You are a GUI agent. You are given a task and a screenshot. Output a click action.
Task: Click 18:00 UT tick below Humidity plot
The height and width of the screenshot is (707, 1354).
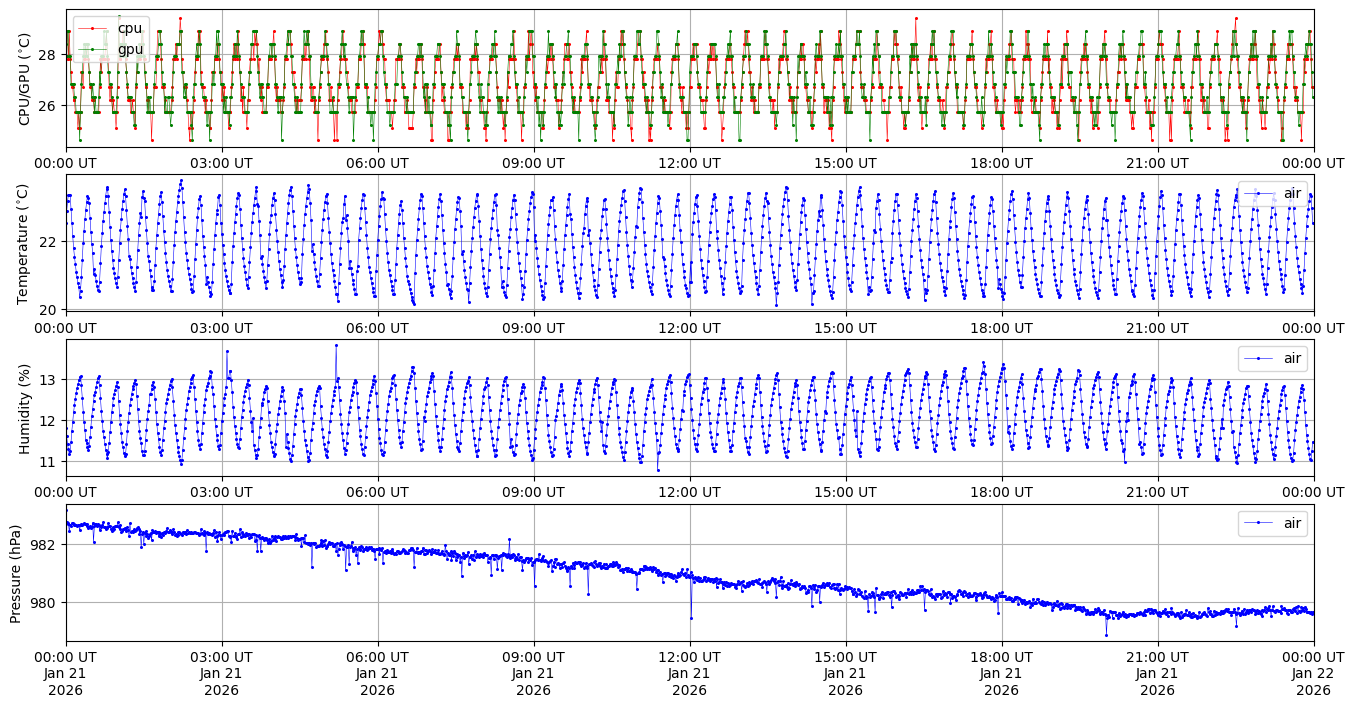[1001, 493]
